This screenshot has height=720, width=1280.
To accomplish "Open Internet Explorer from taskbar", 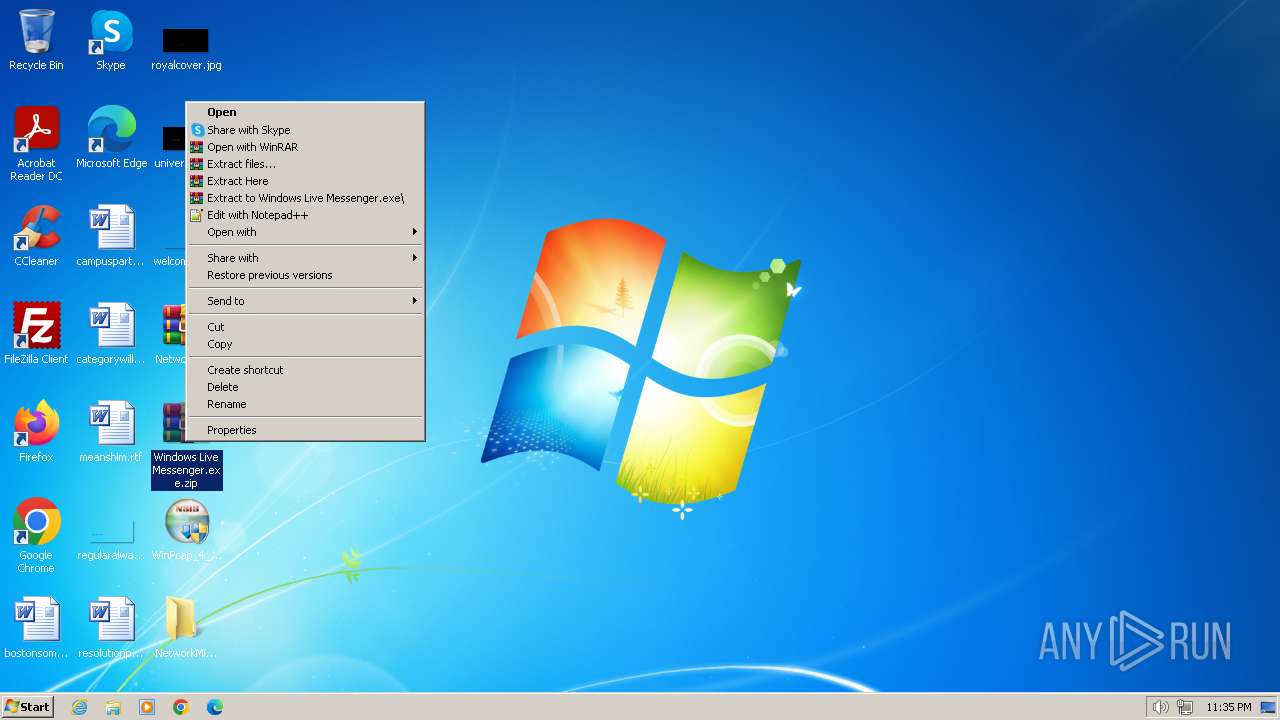I will click(x=79, y=707).
